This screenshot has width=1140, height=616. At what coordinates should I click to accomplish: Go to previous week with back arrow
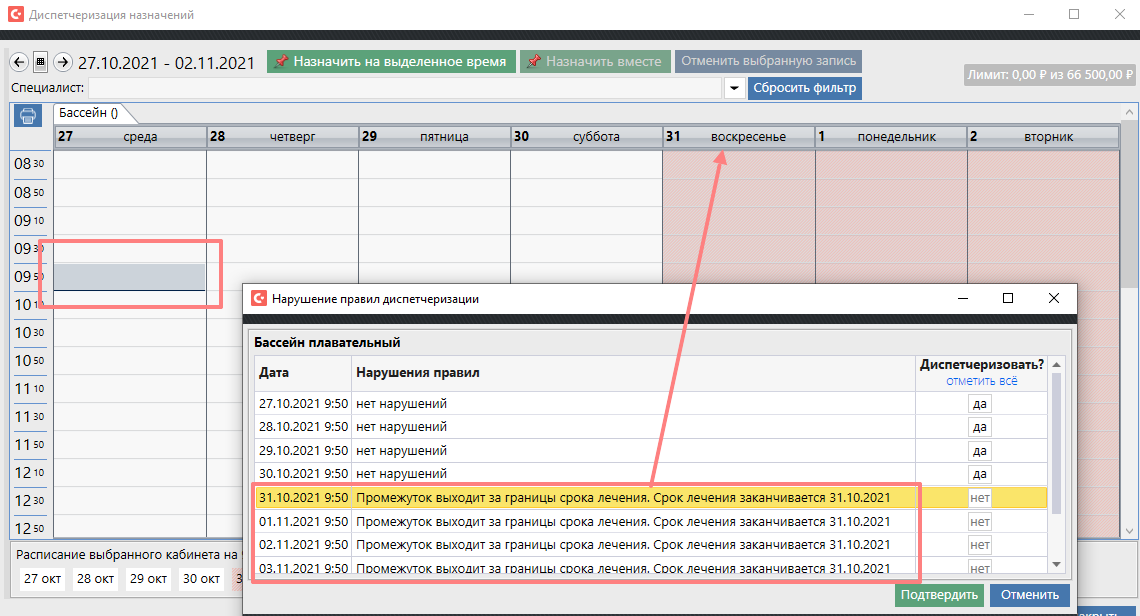click(x=19, y=62)
